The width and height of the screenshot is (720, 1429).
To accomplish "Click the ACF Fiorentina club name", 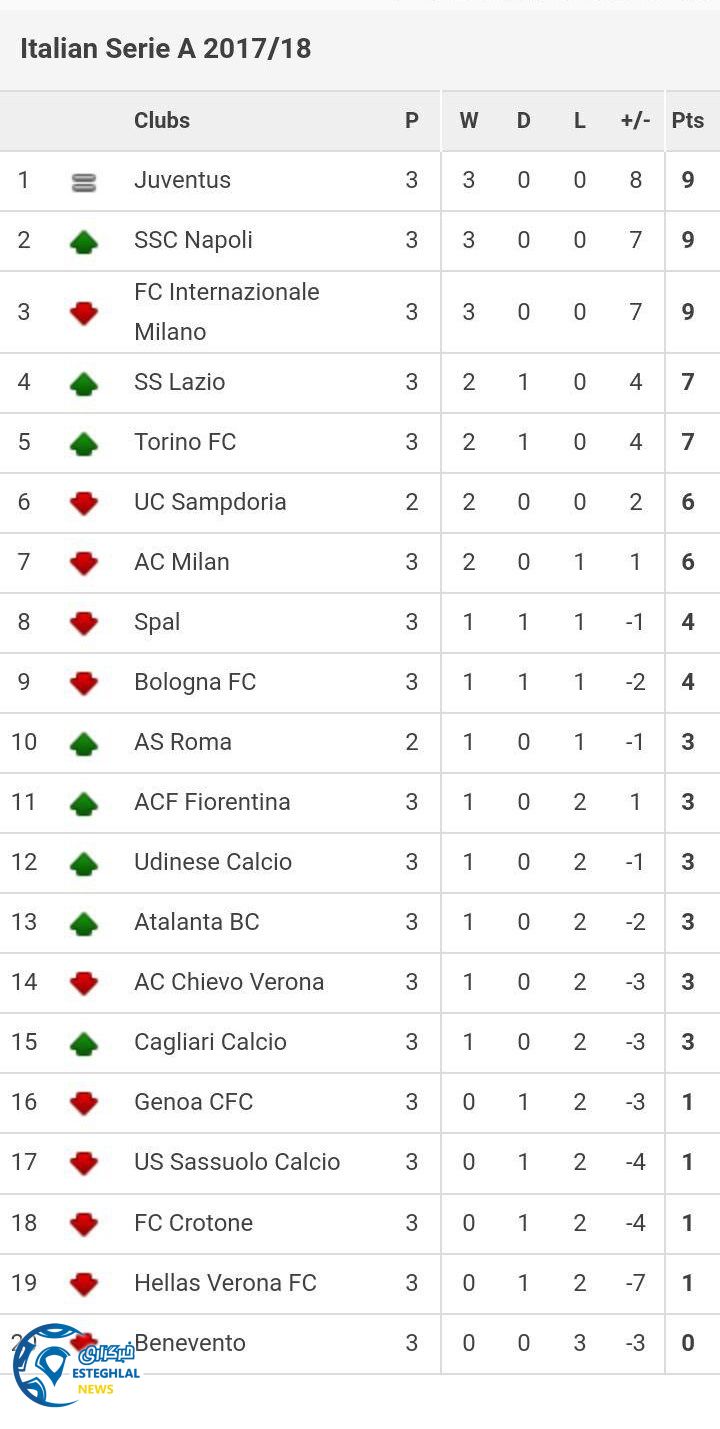I will 212,802.
